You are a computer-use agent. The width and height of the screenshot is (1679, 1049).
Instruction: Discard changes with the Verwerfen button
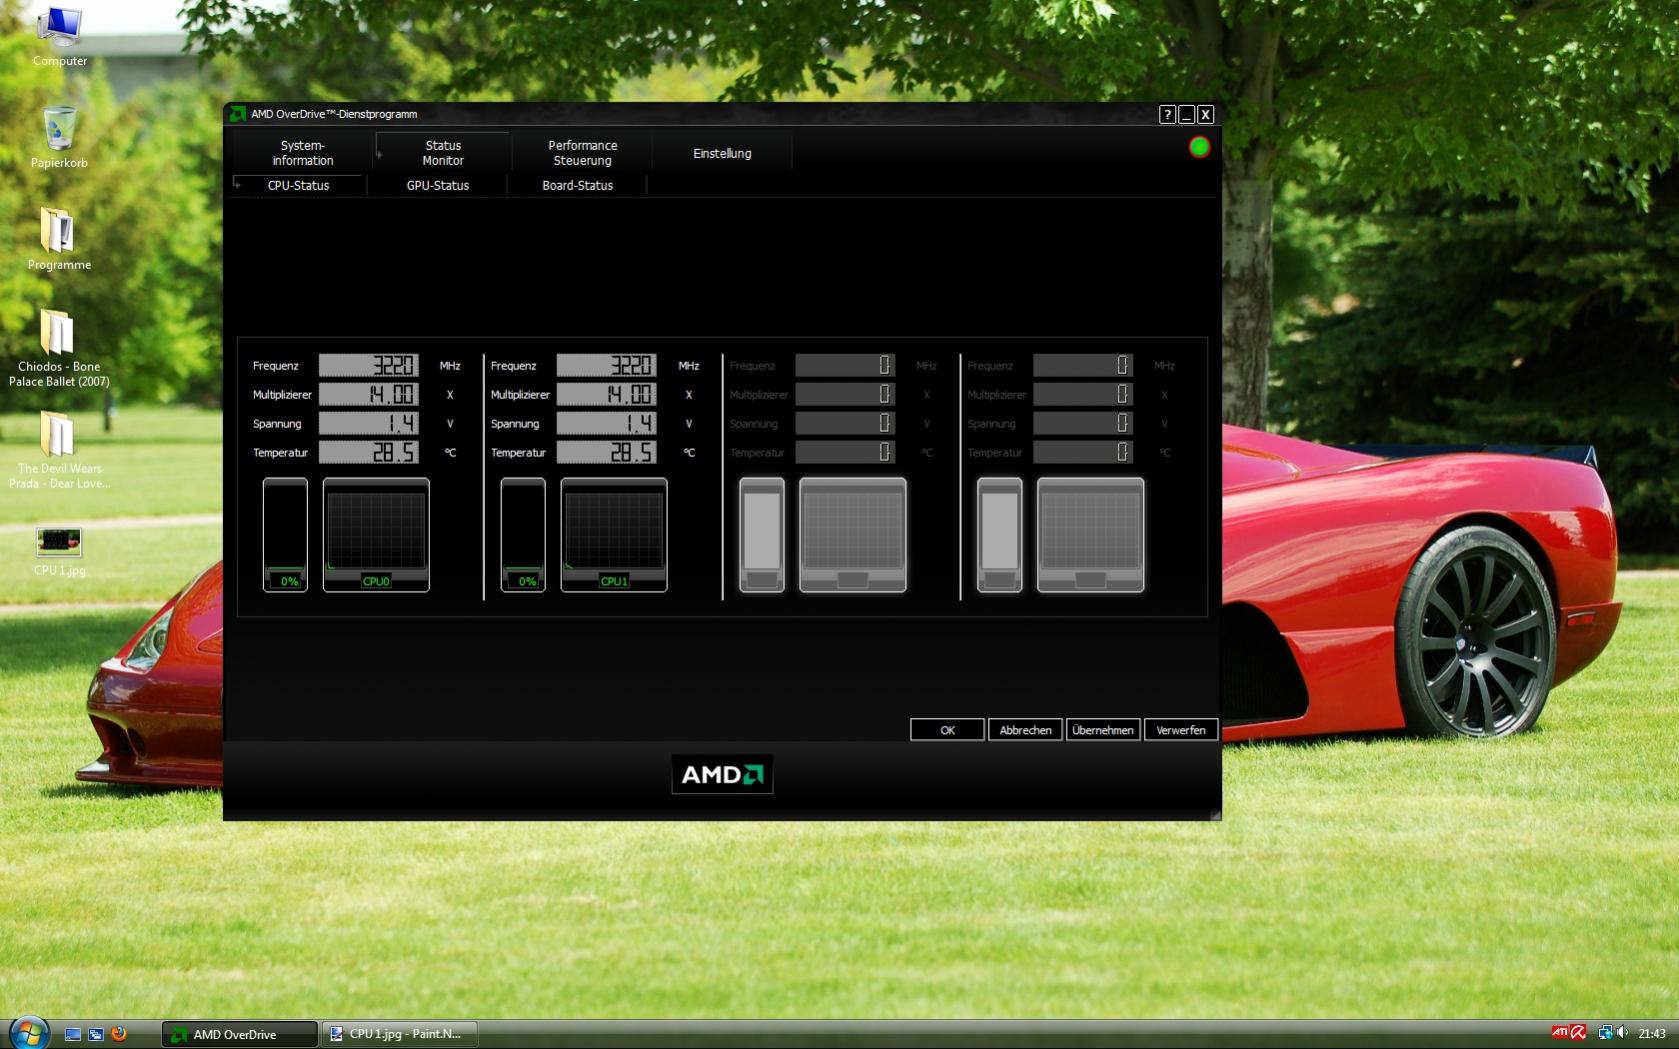click(1181, 730)
